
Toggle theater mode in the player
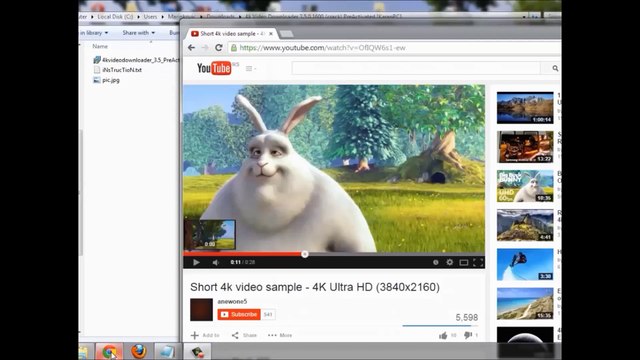pos(464,262)
